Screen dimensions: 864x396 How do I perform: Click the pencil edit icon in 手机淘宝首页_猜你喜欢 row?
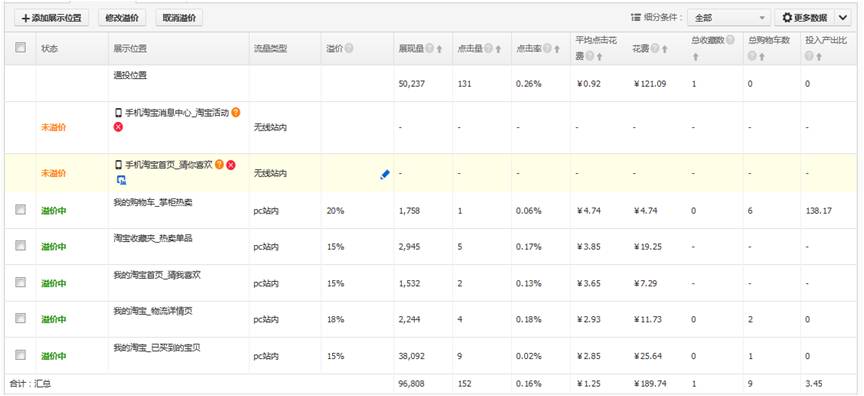click(385, 175)
